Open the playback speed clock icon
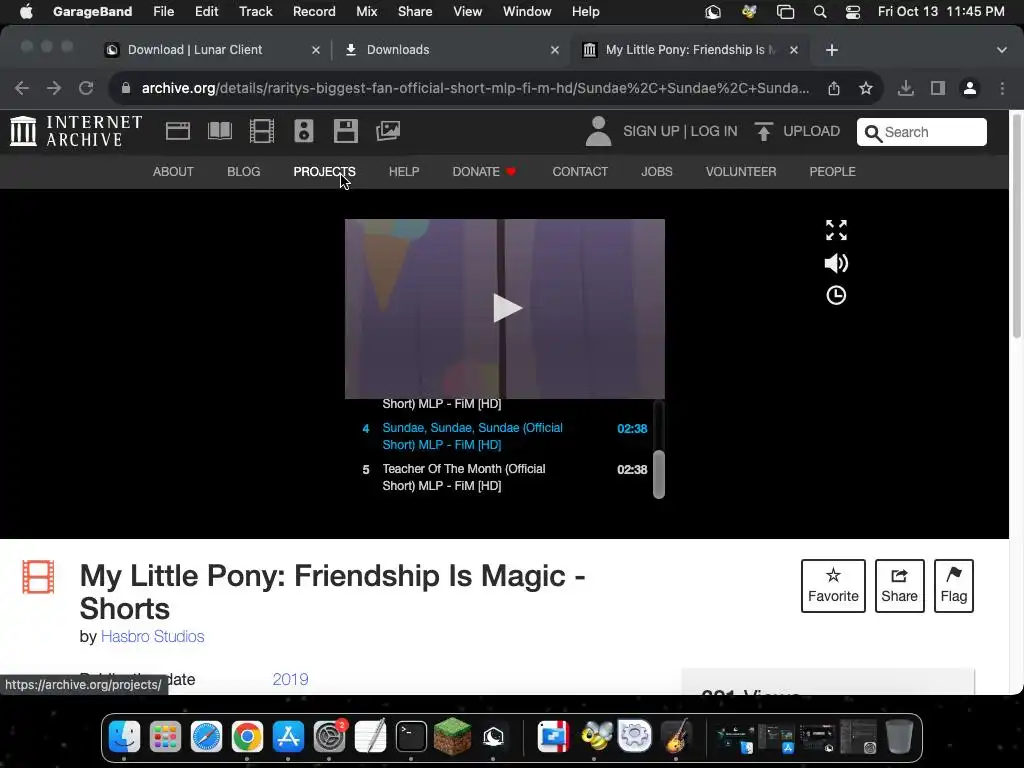The height and width of the screenshot is (768, 1024). point(836,295)
